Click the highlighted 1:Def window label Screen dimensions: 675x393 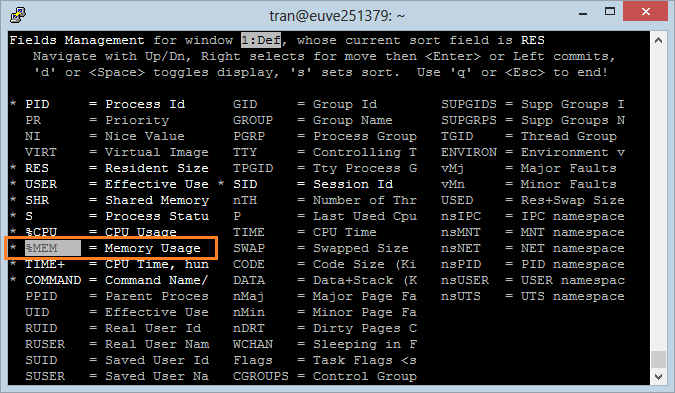coord(261,40)
